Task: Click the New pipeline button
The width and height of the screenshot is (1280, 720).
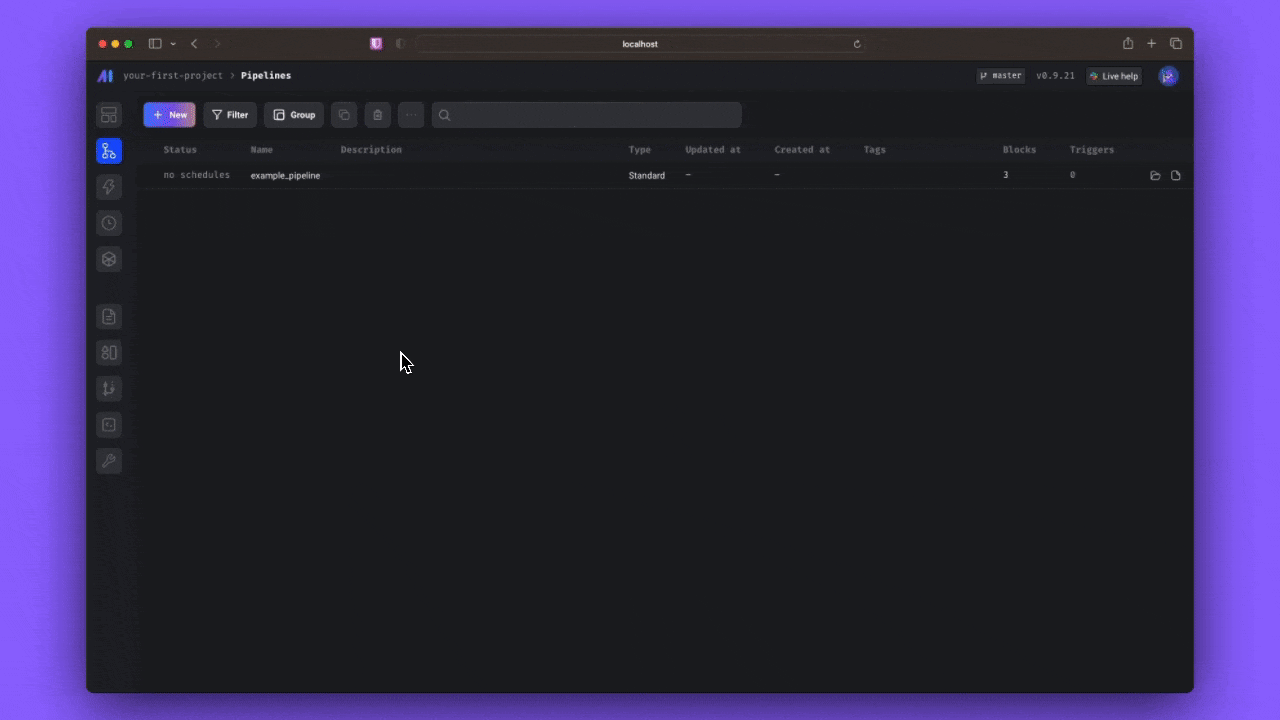Action: pyautogui.click(x=169, y=115)
